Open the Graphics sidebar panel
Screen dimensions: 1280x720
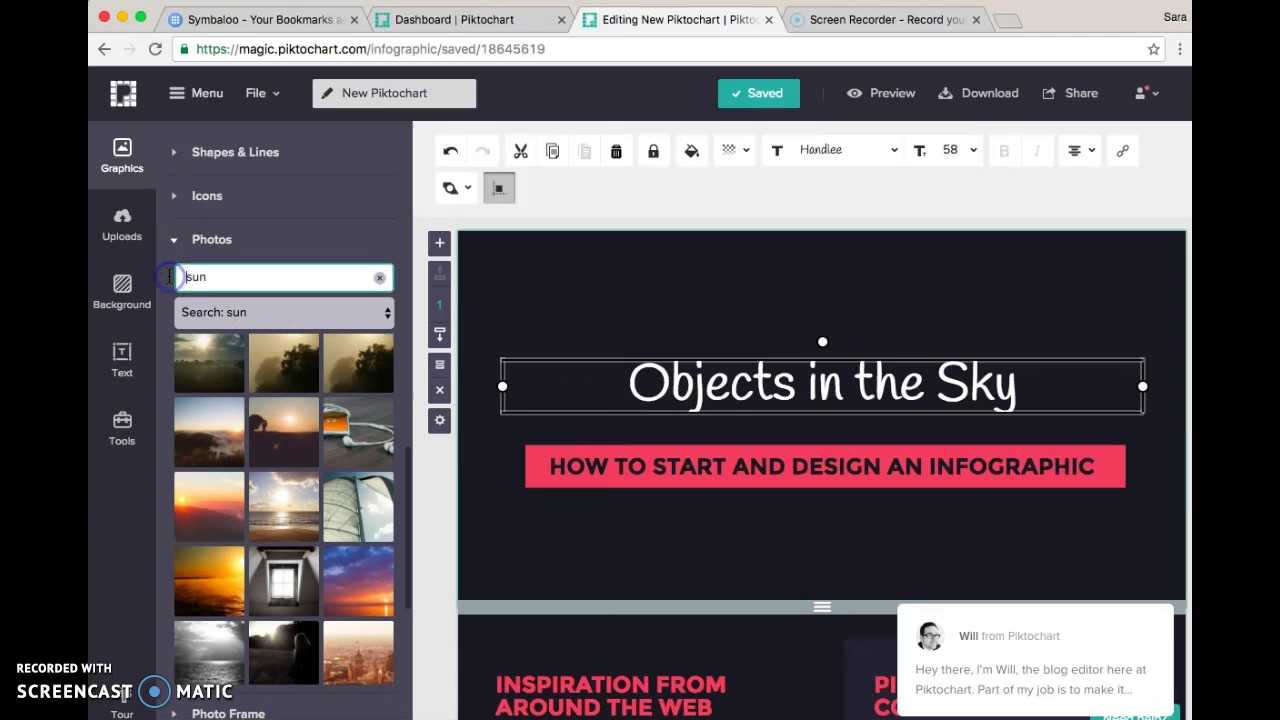click(x=122, y=155)
